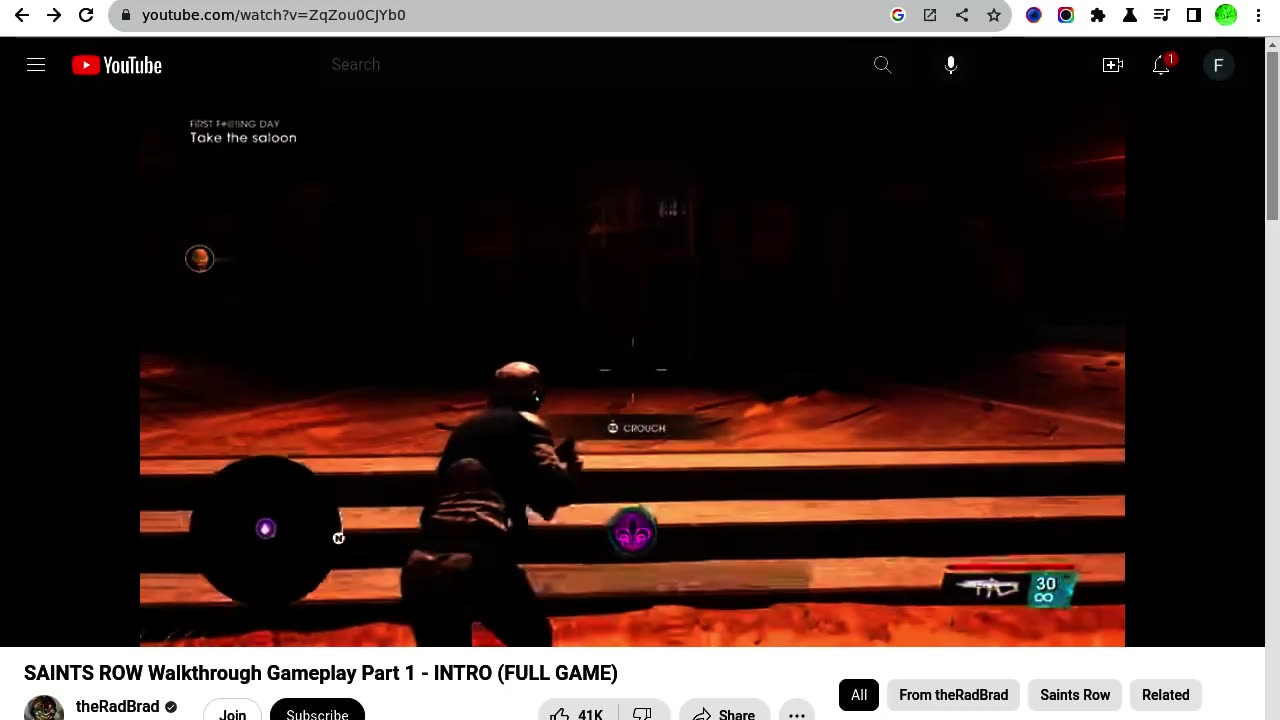Click the video player area
1280x720 pixels.
632,370
